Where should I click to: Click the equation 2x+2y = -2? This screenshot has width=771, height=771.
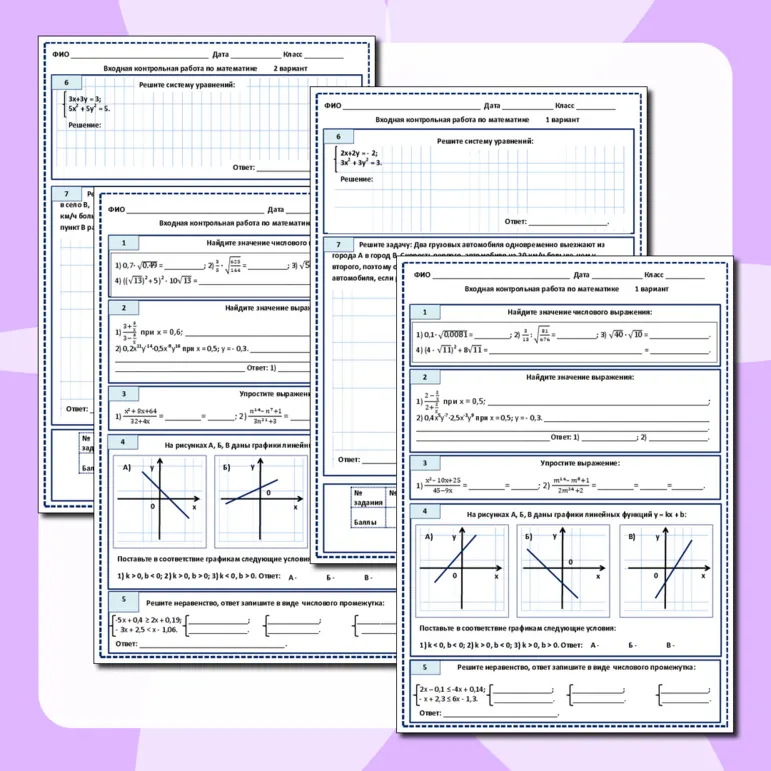coord(358,153)
